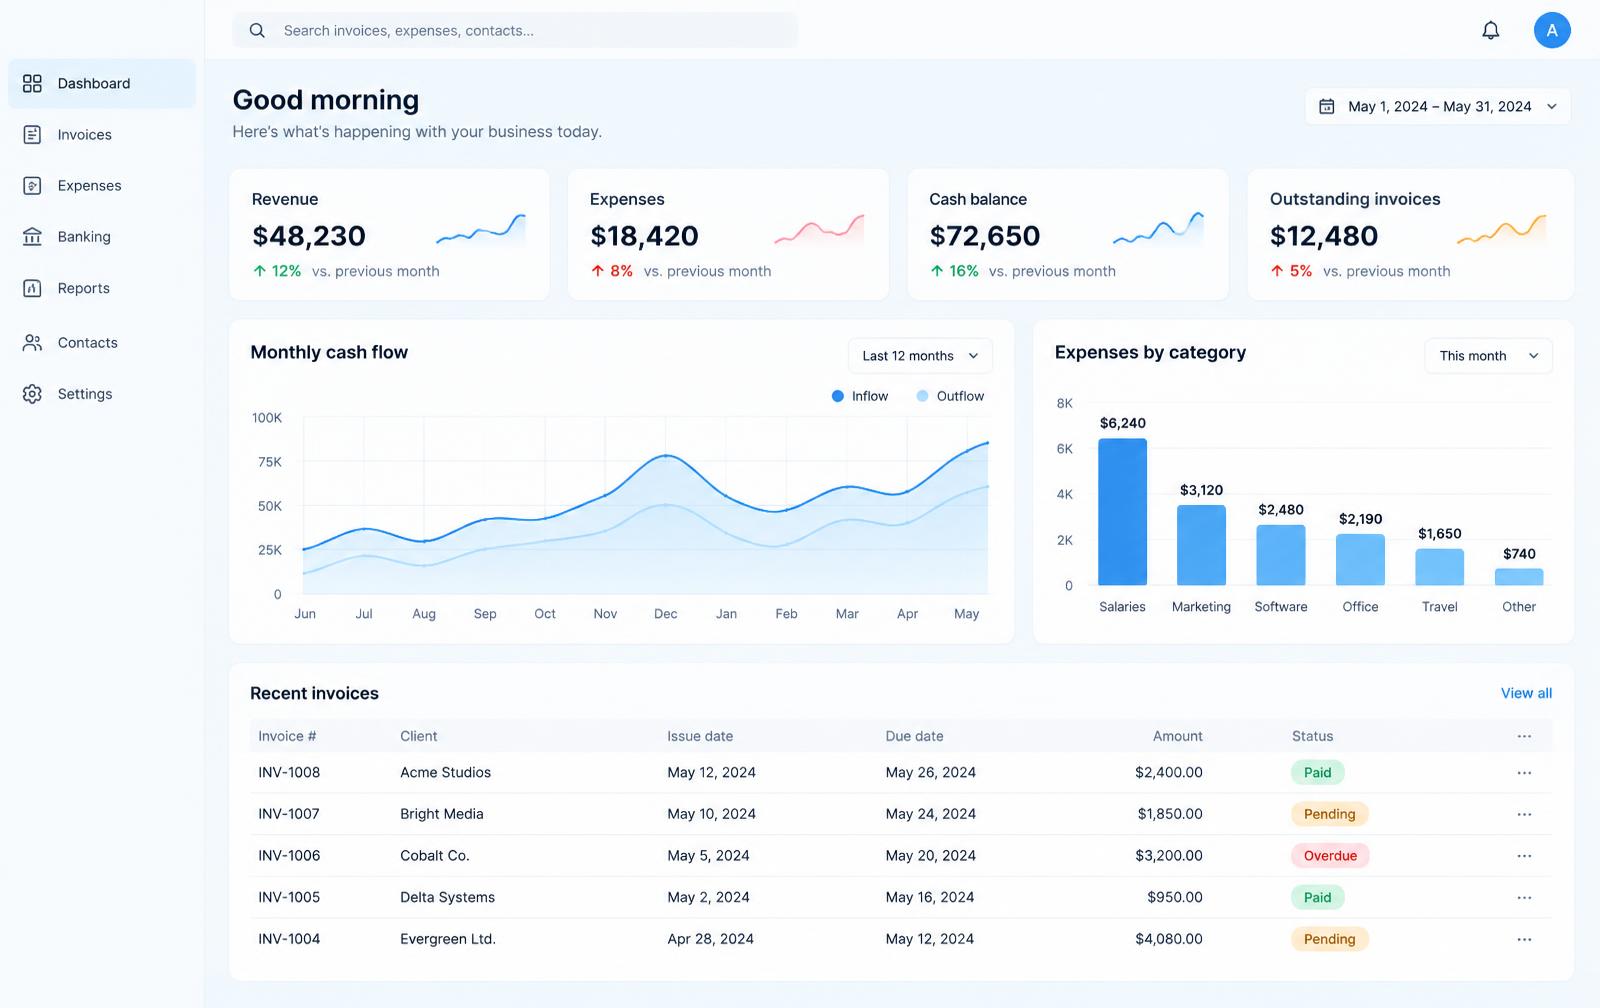Click the Settings gear icon

tap(32, 394)
